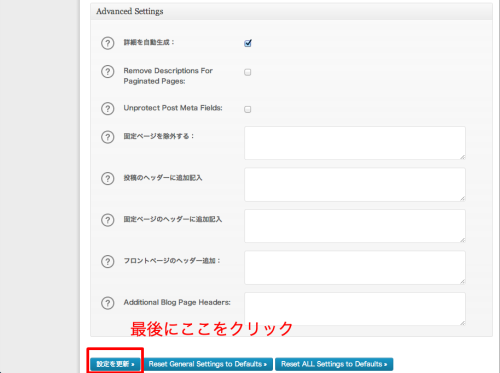Click Reset General Settings to Defaults

tap(208, 364)
